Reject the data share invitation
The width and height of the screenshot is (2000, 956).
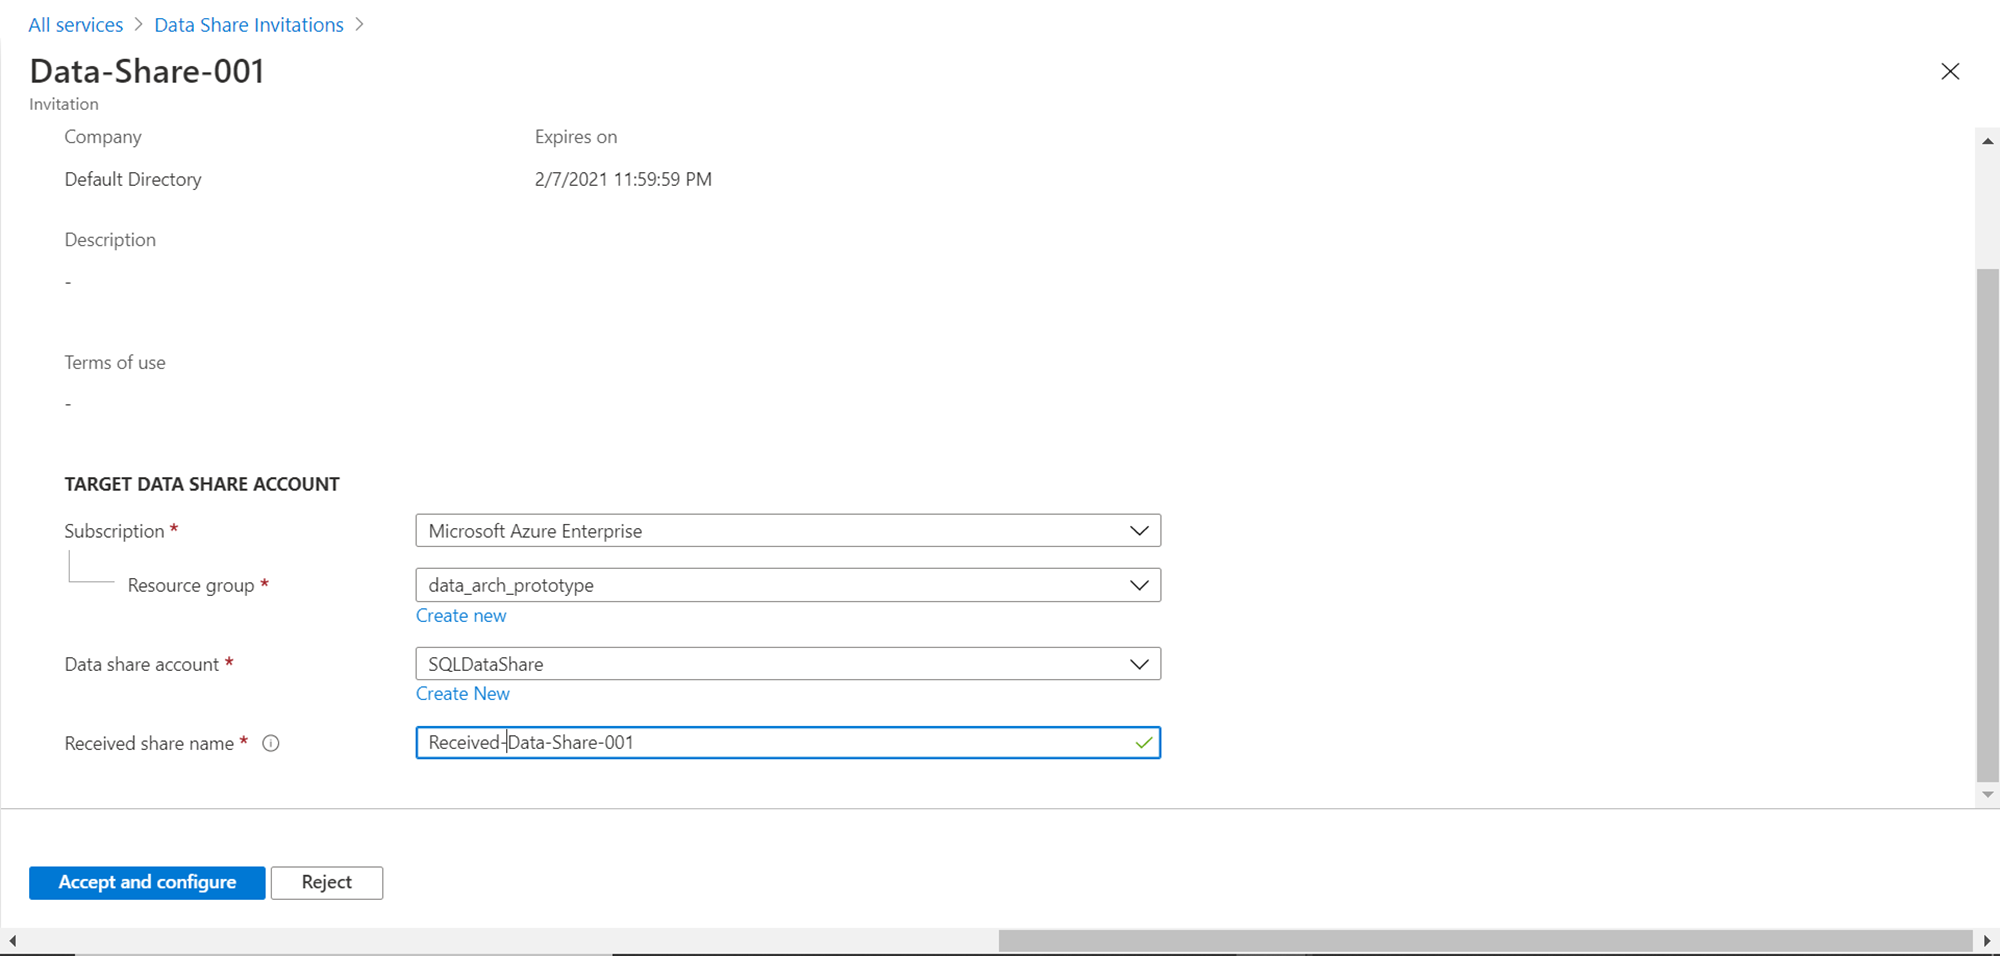[327, 882]
